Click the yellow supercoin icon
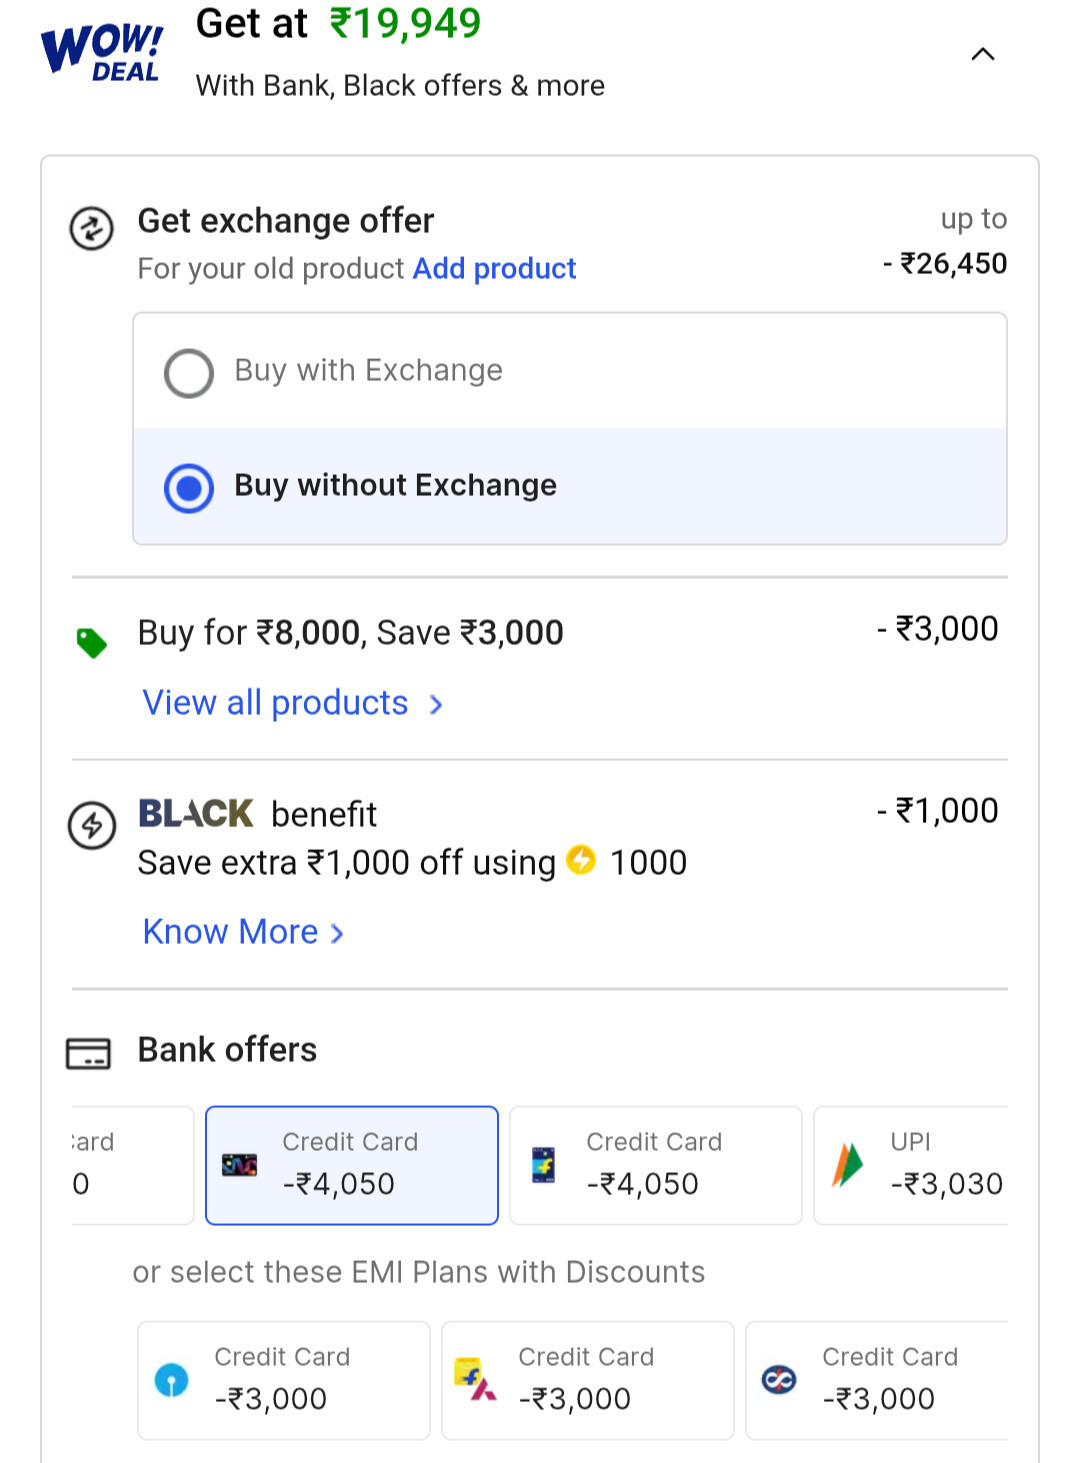Viewport: 1080px width, 1463px height. point(581,859)
